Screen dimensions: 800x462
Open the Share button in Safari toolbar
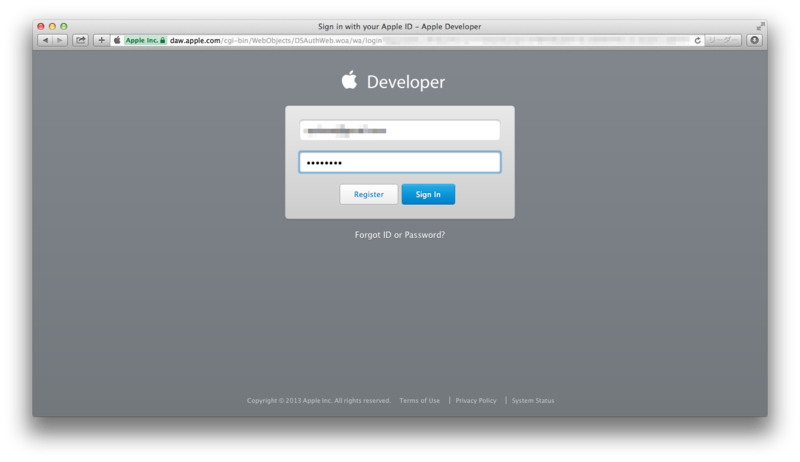[81, 40]
